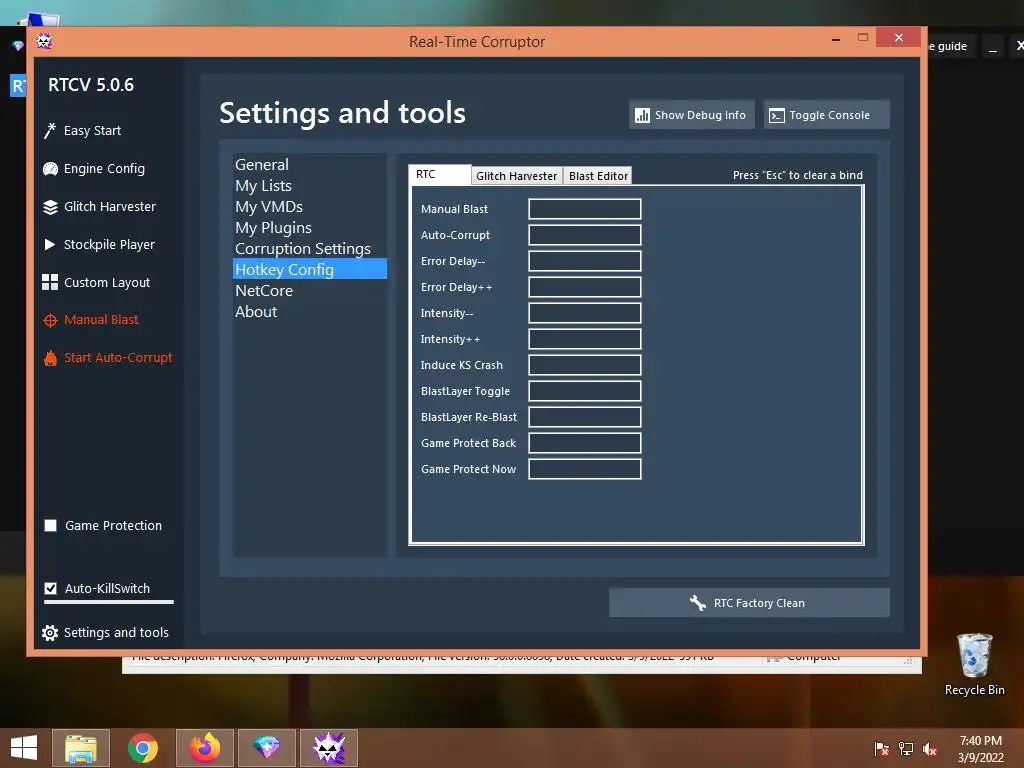The height and width of the screenshot is (768, 1024).
Task: Select My VMDs settings category
Action: (310, 206)
